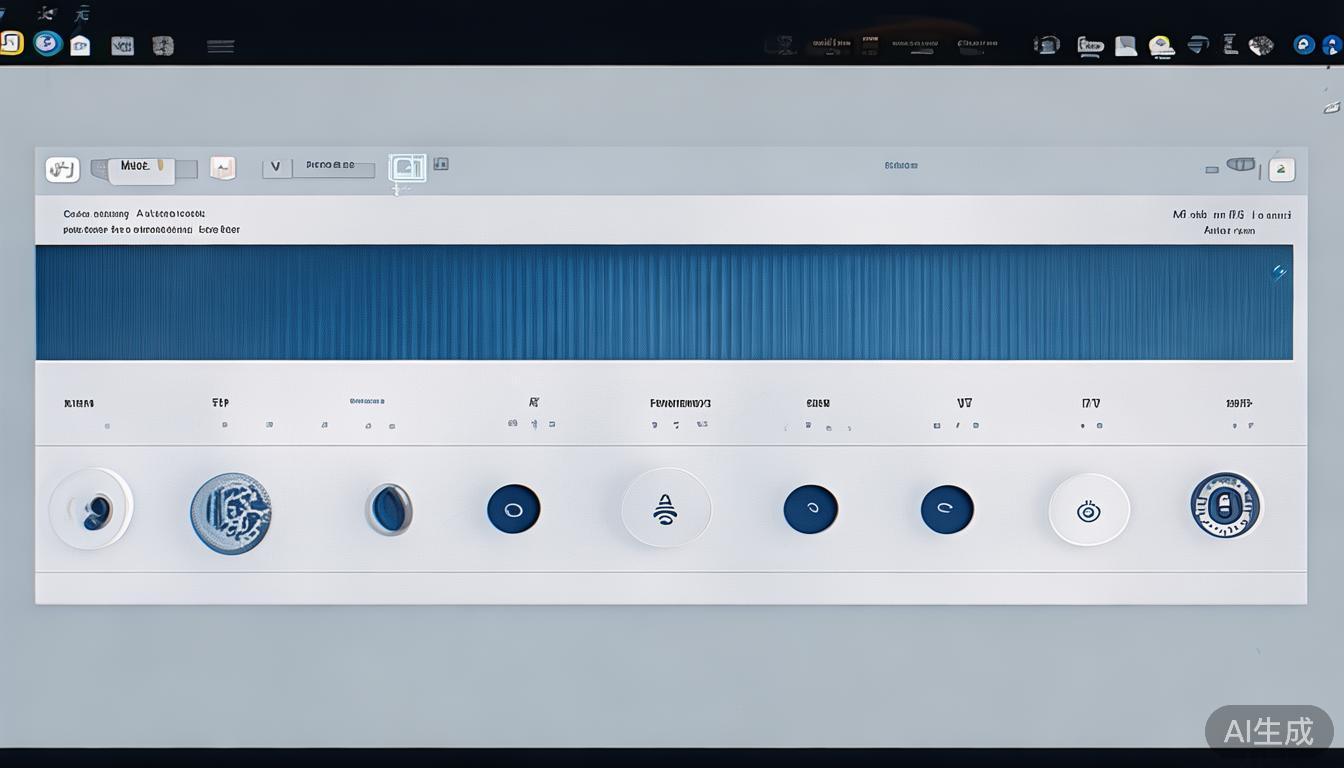Toggle the dark blue circle left of bell button
The image size is (1344, 768).
pos(513,509)
